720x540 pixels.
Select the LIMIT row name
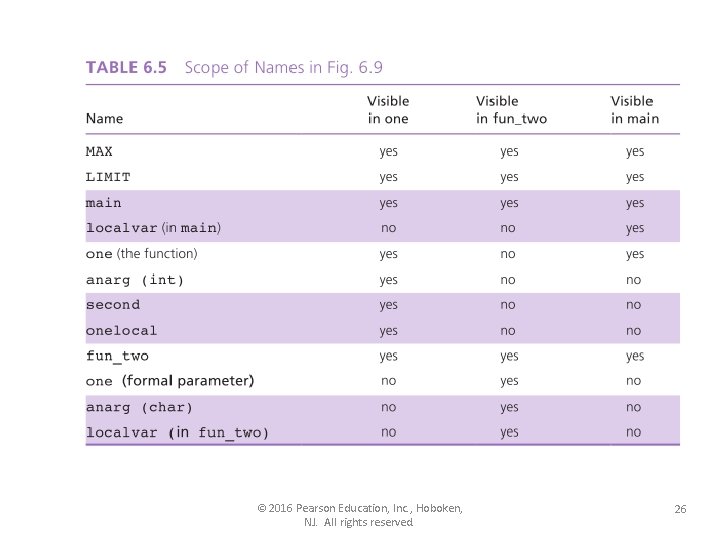[108, 177]
